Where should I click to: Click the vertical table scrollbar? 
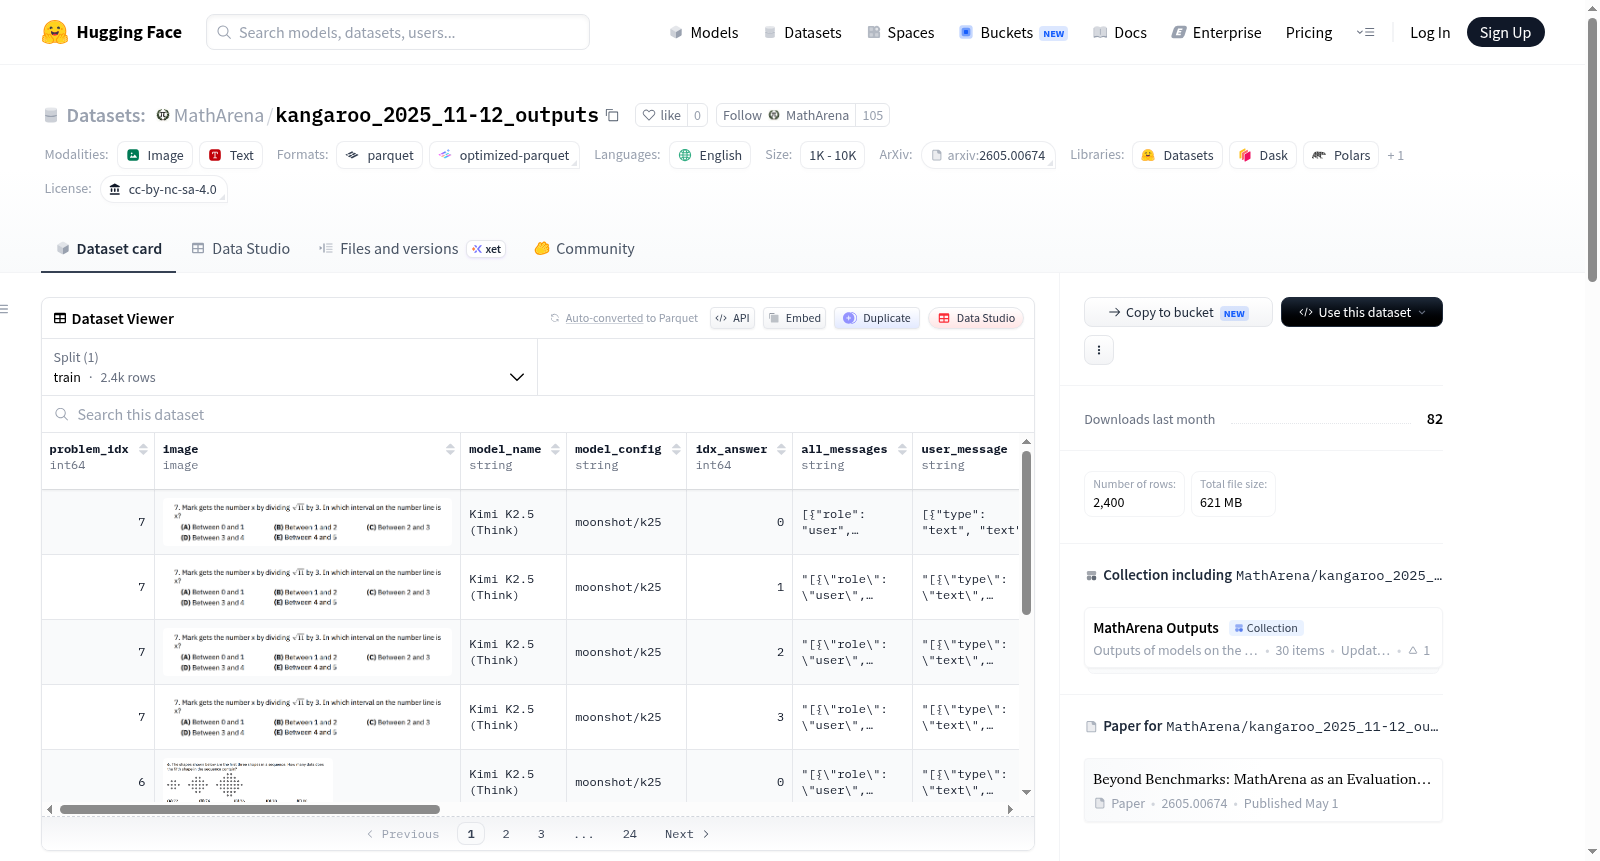pos(1026,532)
